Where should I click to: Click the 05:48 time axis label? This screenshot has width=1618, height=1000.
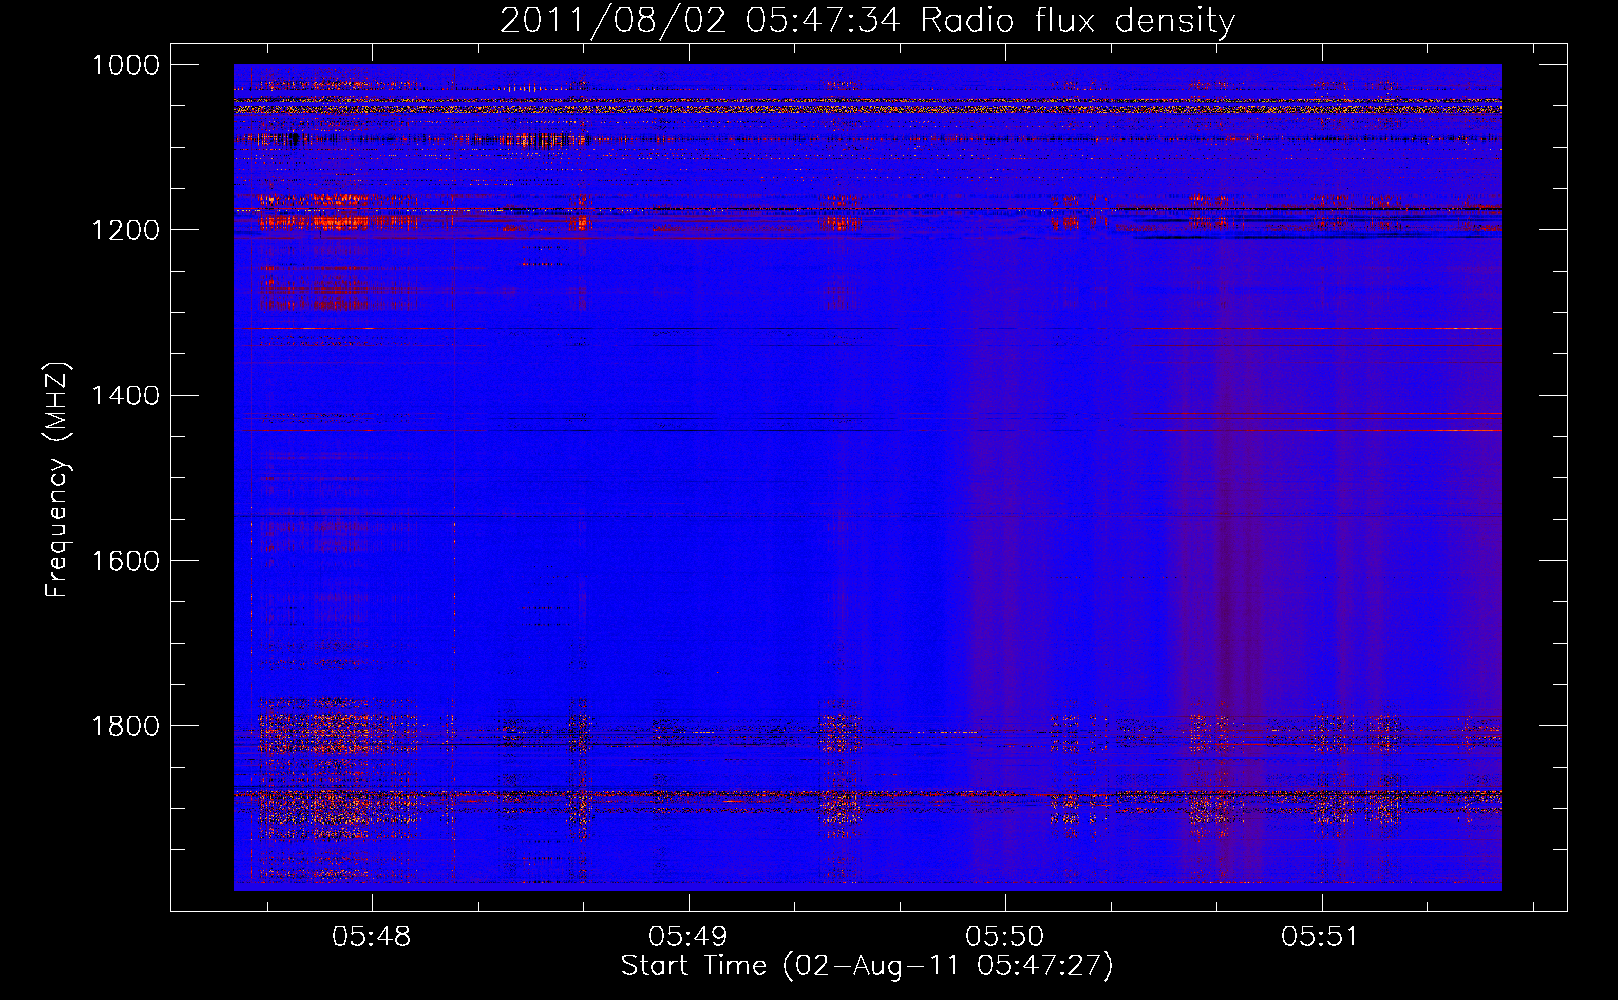click(x=372, y=937)
